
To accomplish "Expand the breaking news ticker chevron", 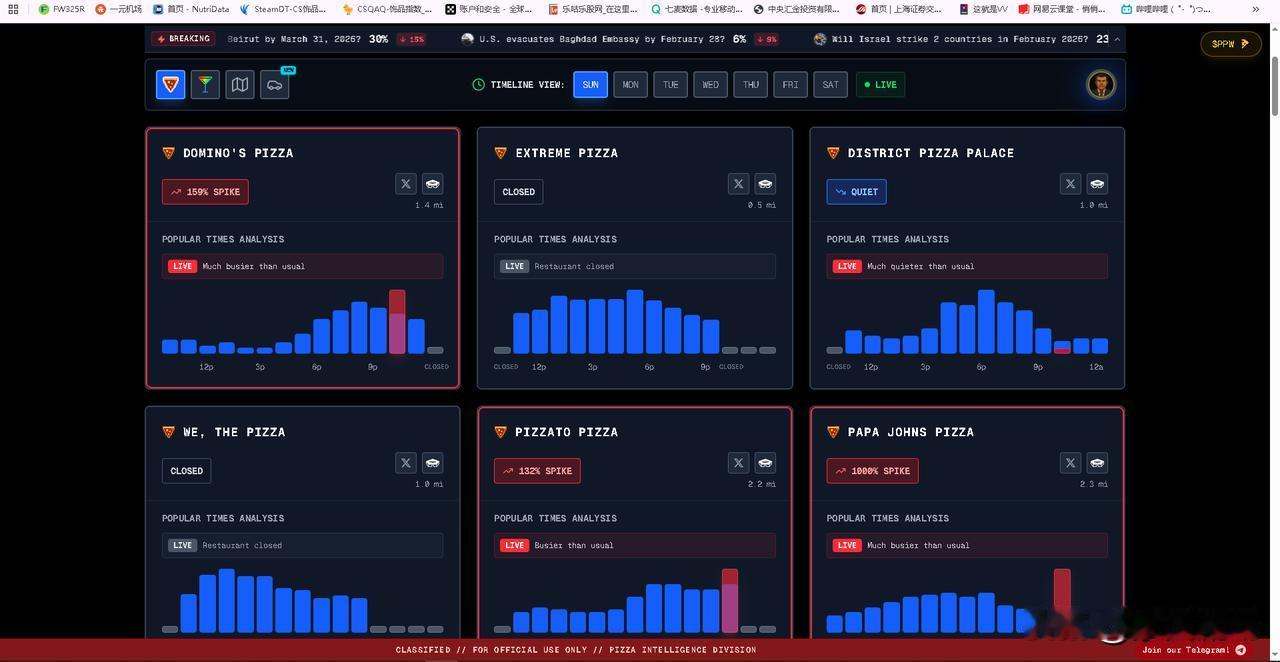I will pyautogui.click(x=1117, y=39).
